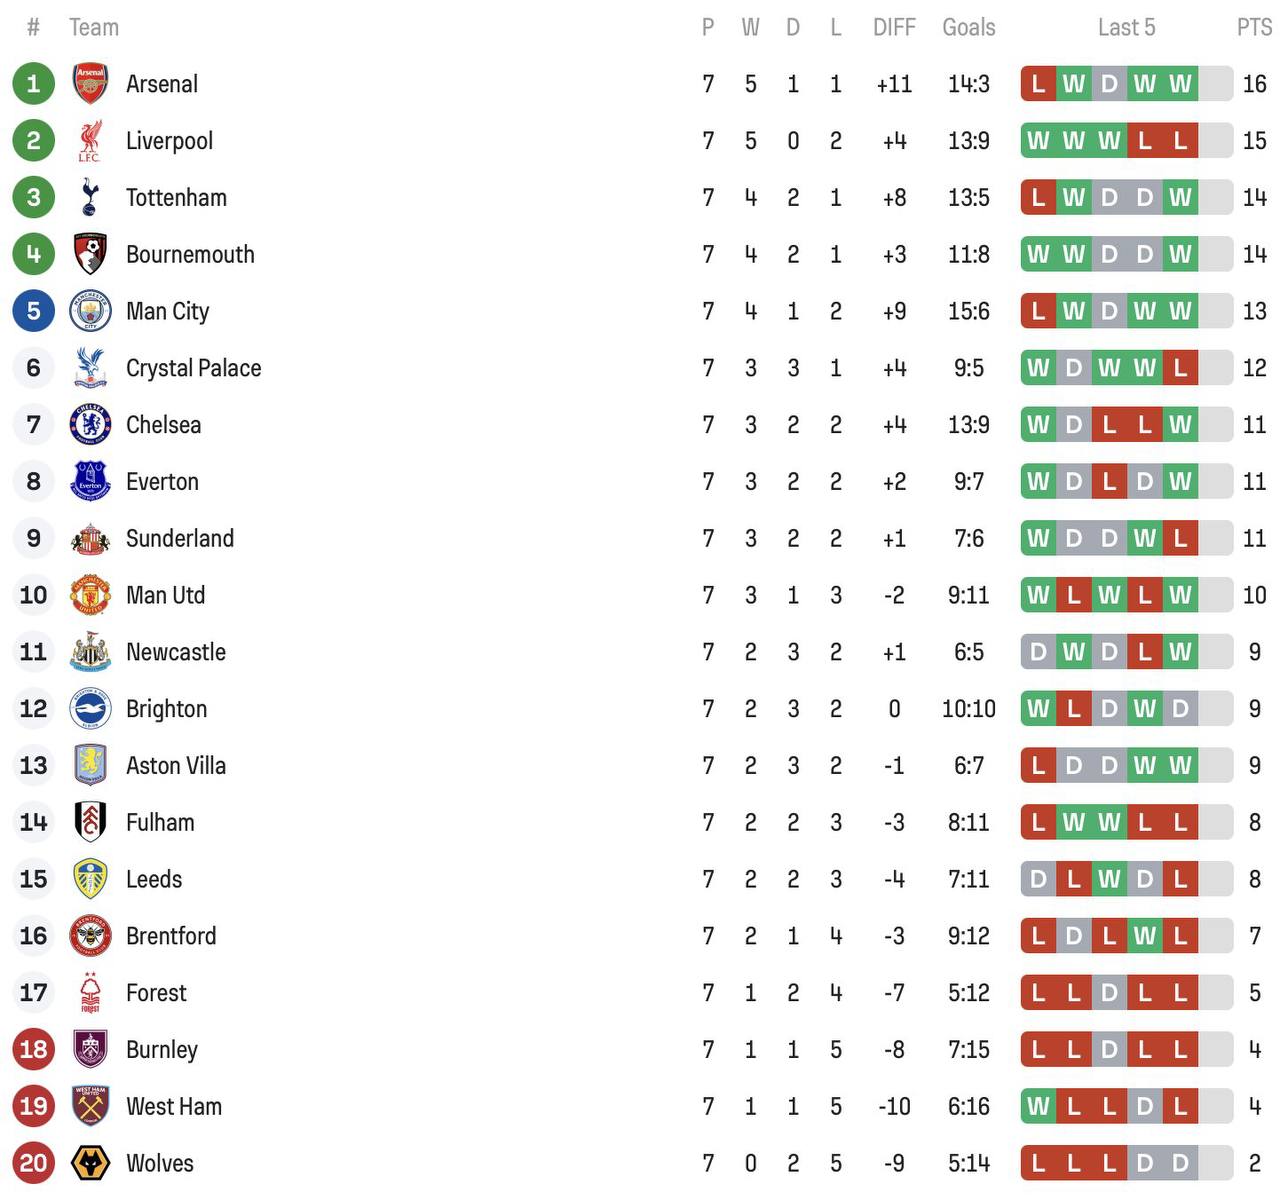Open the Bournemouth team link
Screen dimensions: 1280x1200
pyautogui.click(x=190, y=255)
